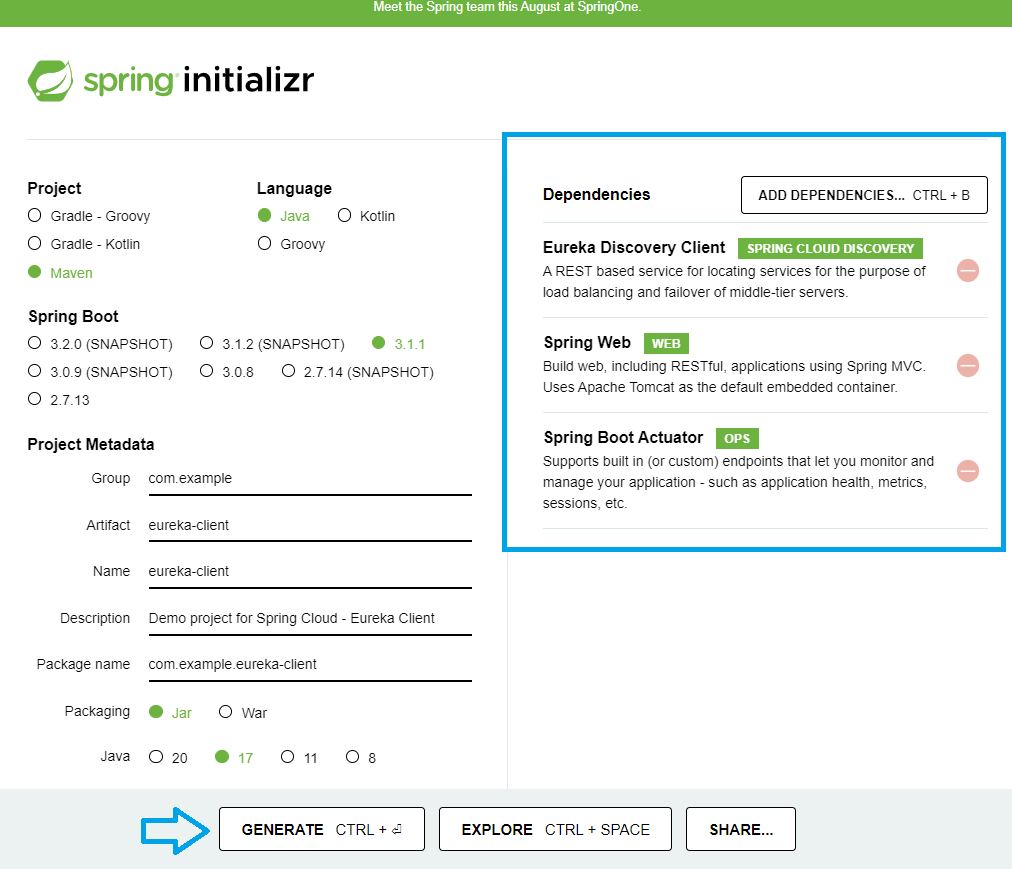Choose Groovy as the language
1012x869 pixels.
tap(291, 244)
